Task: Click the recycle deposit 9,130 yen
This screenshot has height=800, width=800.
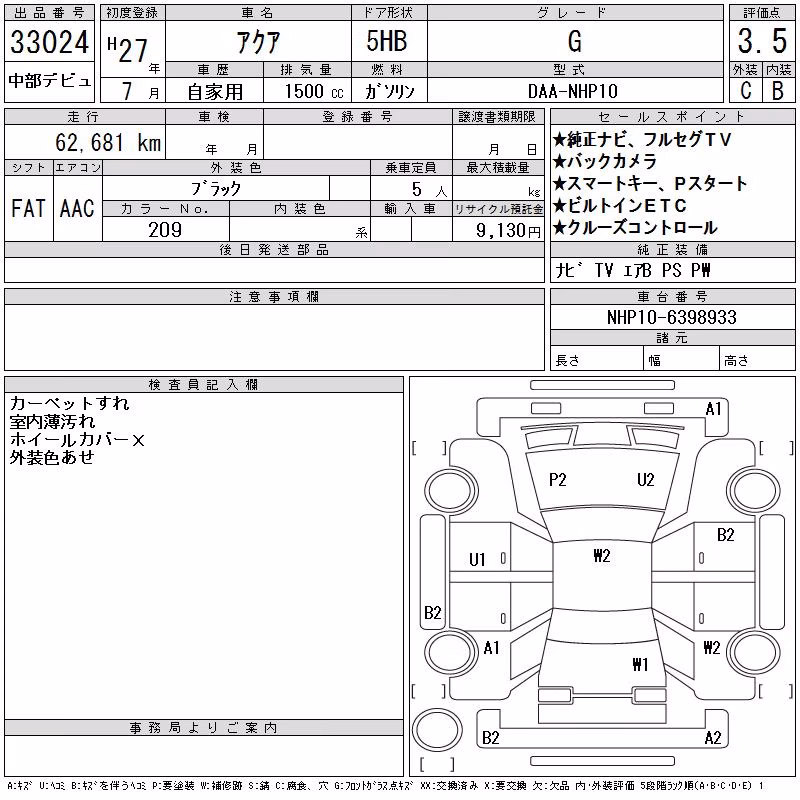Action: coord(508,231)
